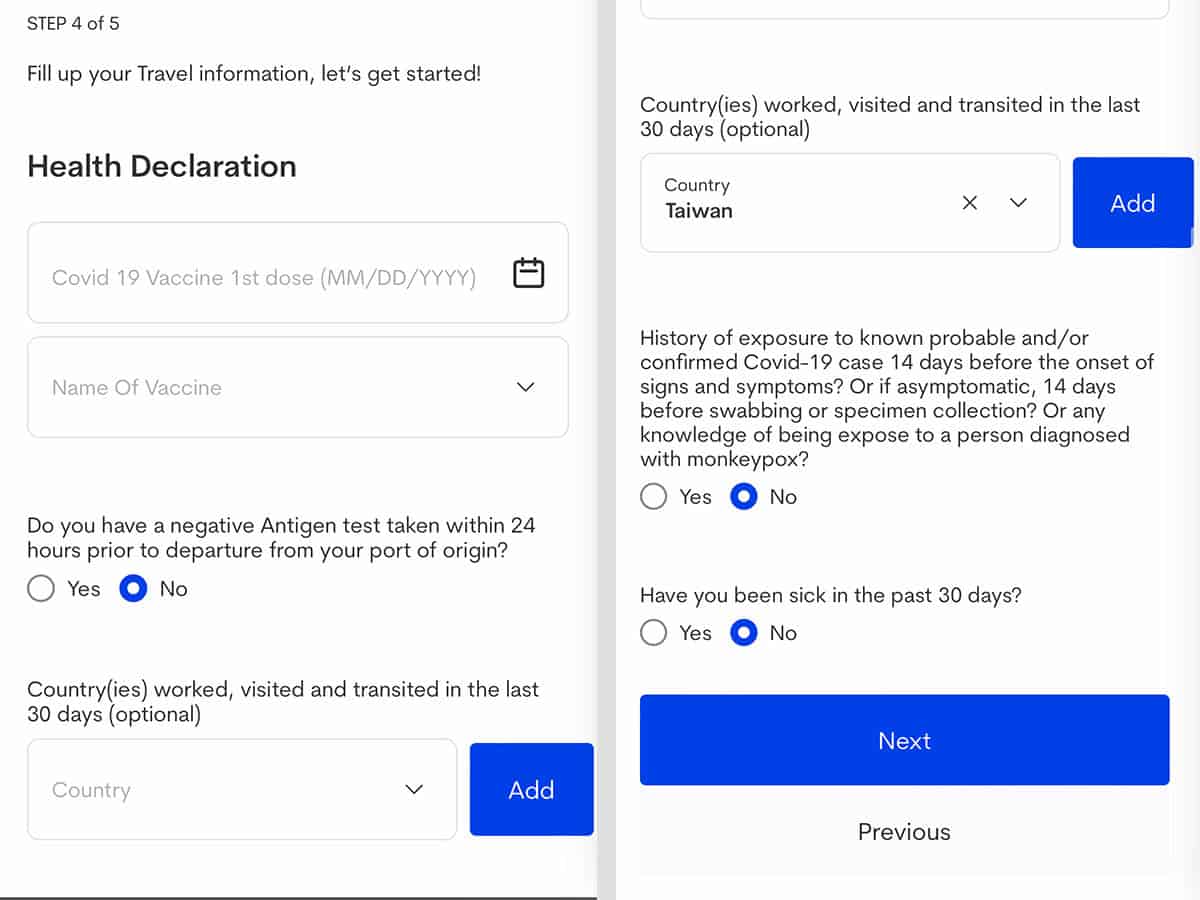Select Yes for sick in past 30 days
Screen dimensions: 1200x900
tap(654, 633)
